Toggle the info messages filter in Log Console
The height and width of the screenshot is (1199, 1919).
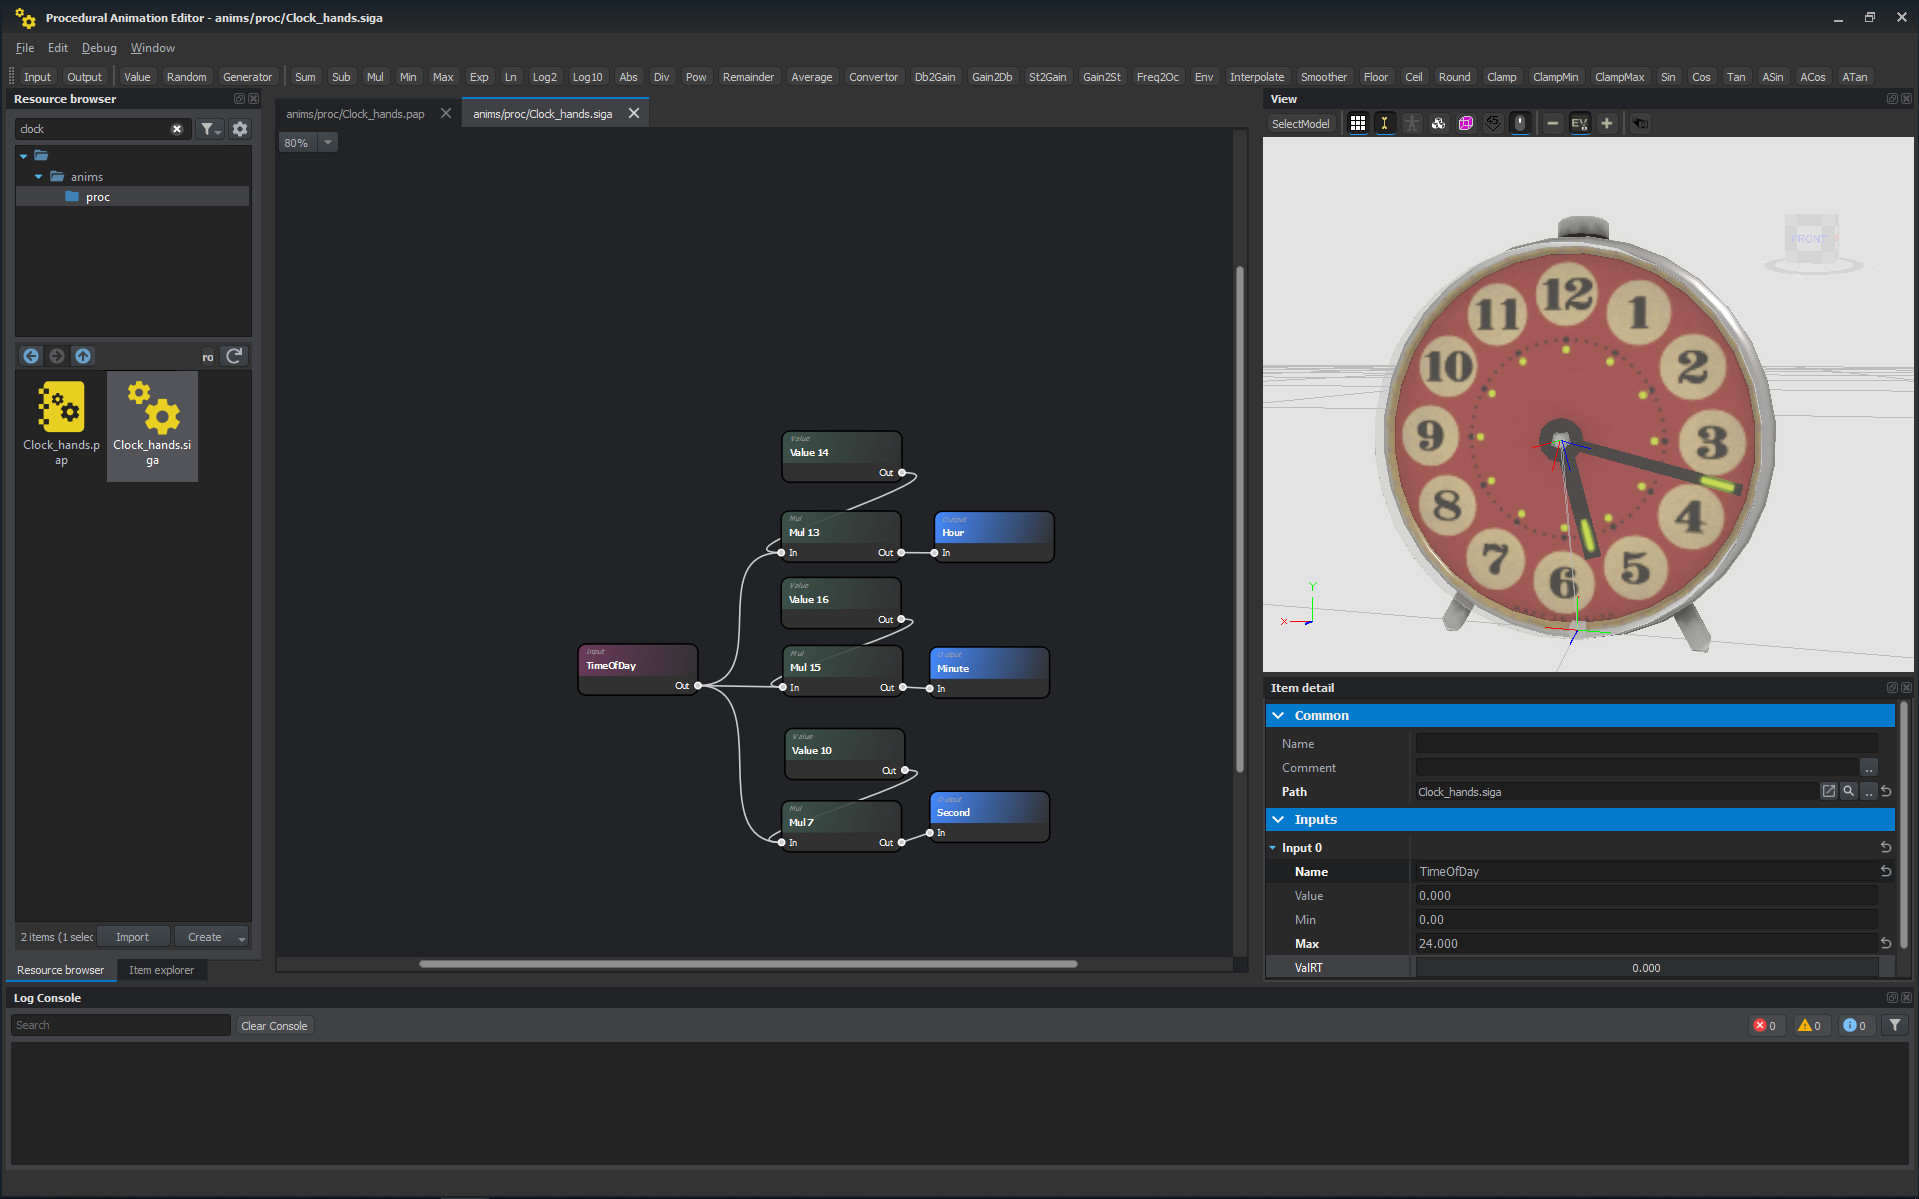pos(1855,1025)
